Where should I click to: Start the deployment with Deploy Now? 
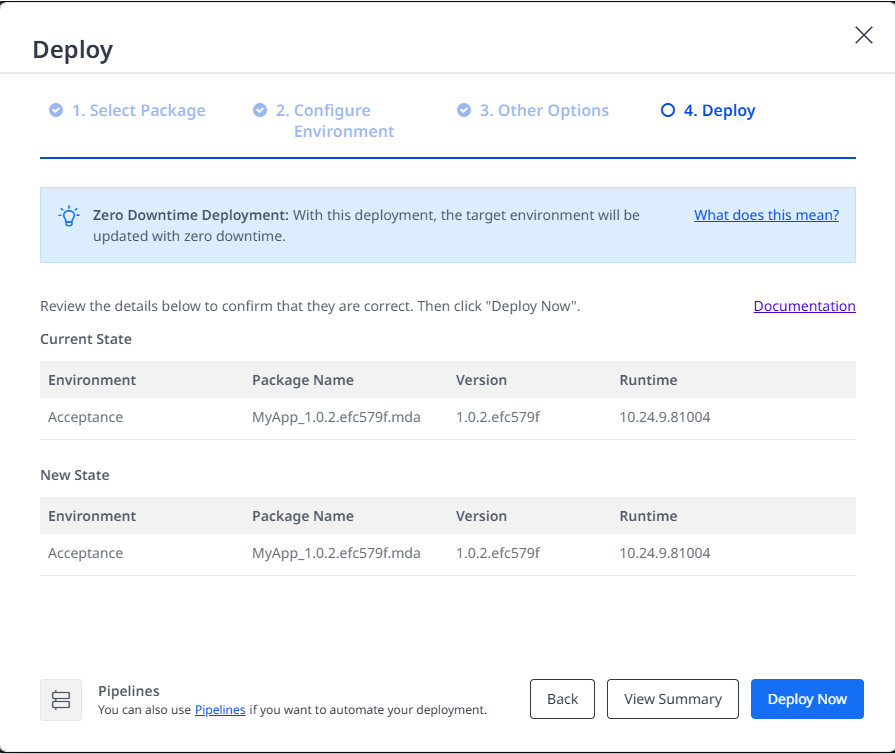click(x=807, y=699)
